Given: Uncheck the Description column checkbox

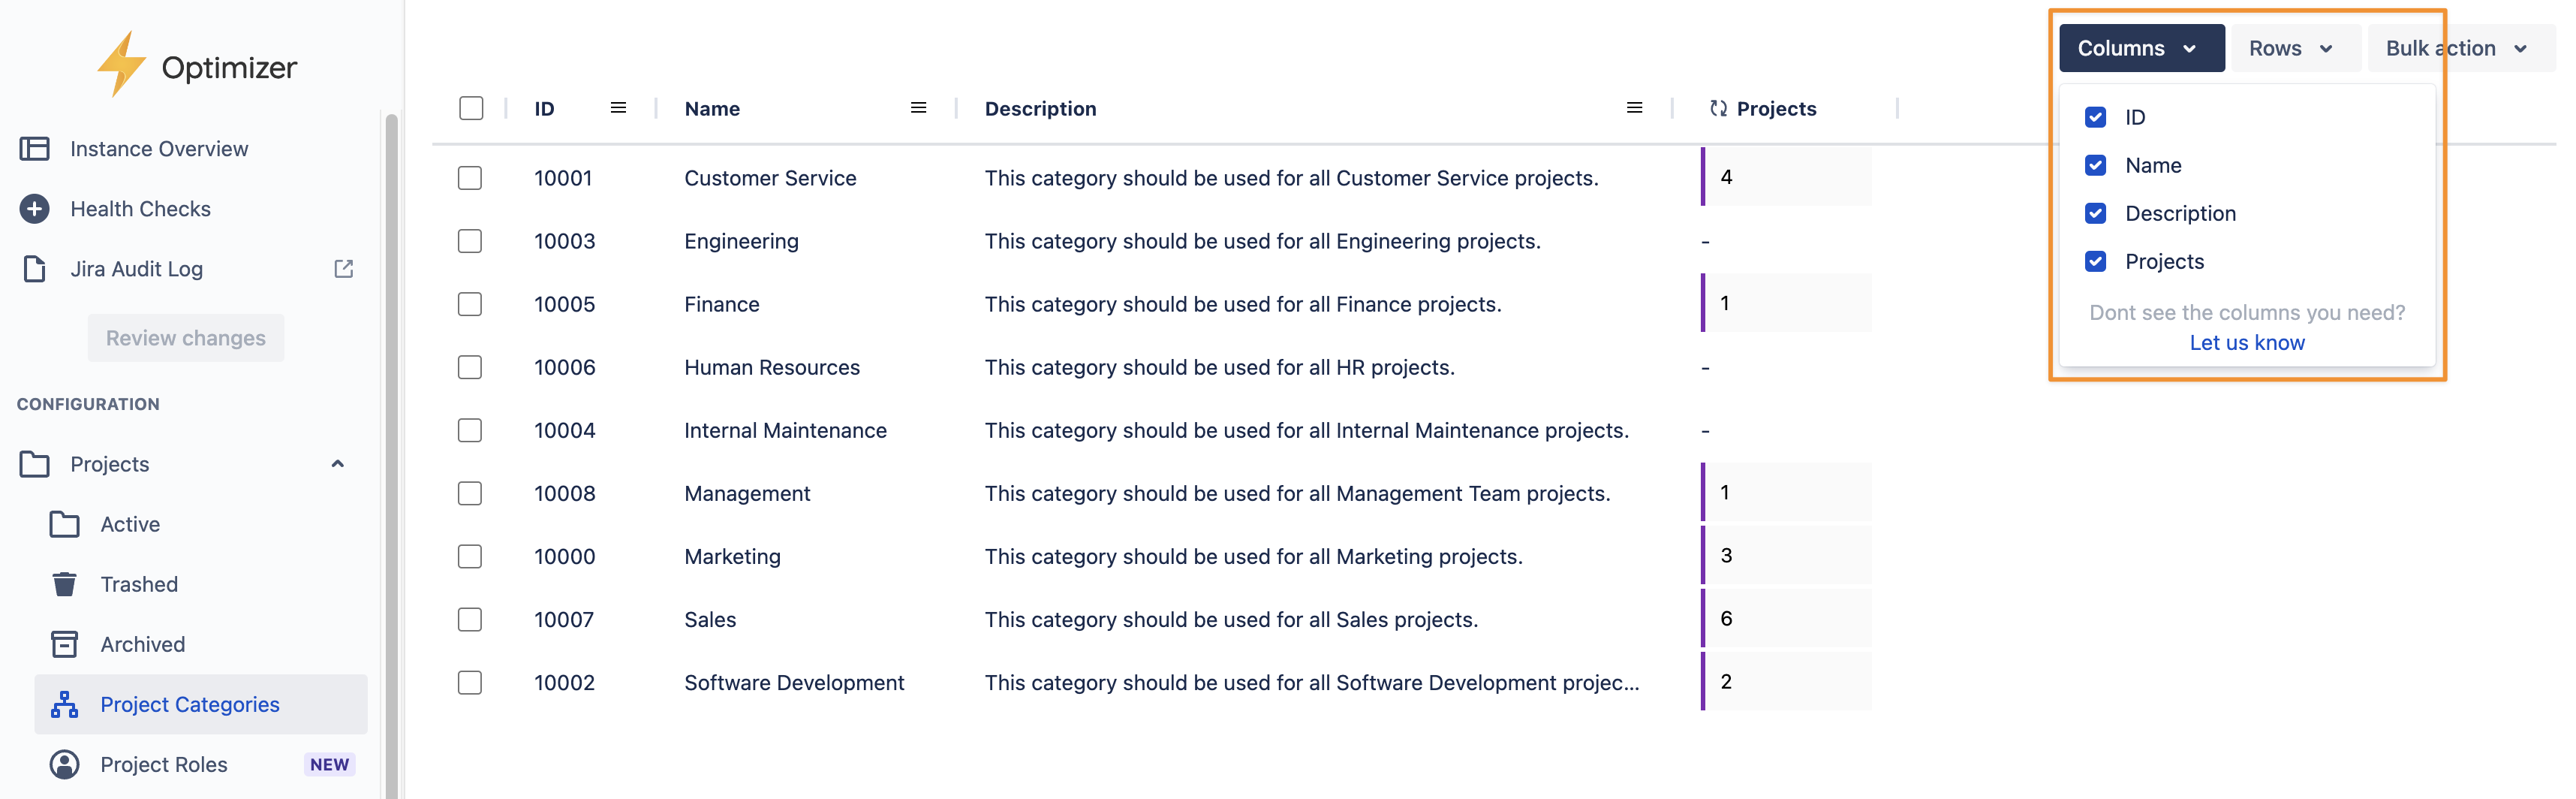Looking at the screenshot, I should point(2095,213).
